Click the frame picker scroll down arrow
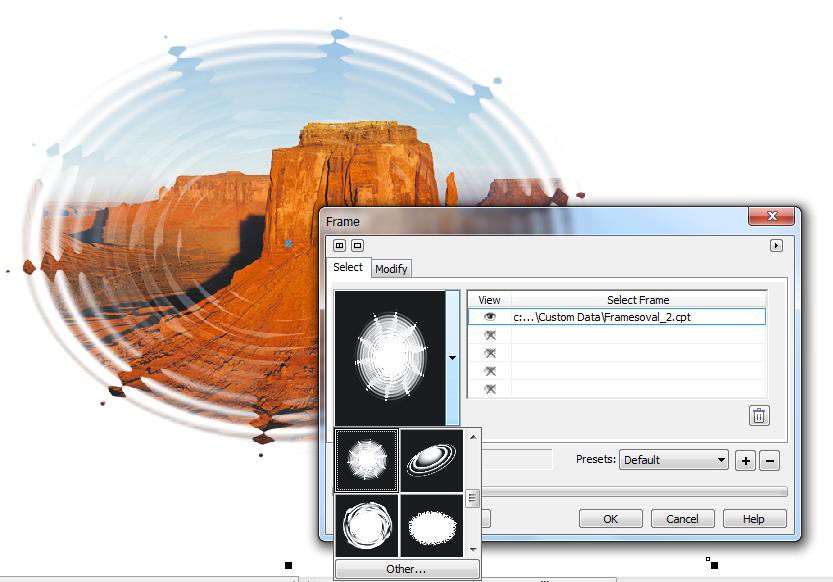 click(x=472, y=549)
